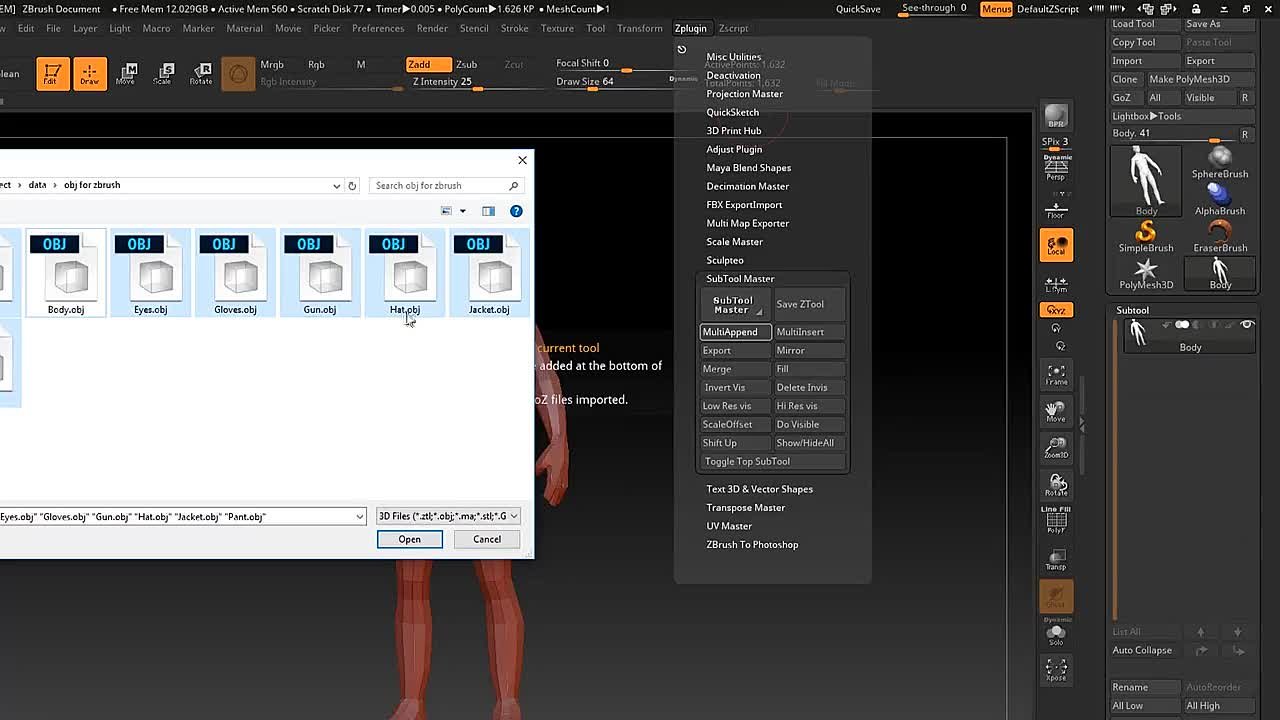Toggle Body subtool eye visibility

1247,325
